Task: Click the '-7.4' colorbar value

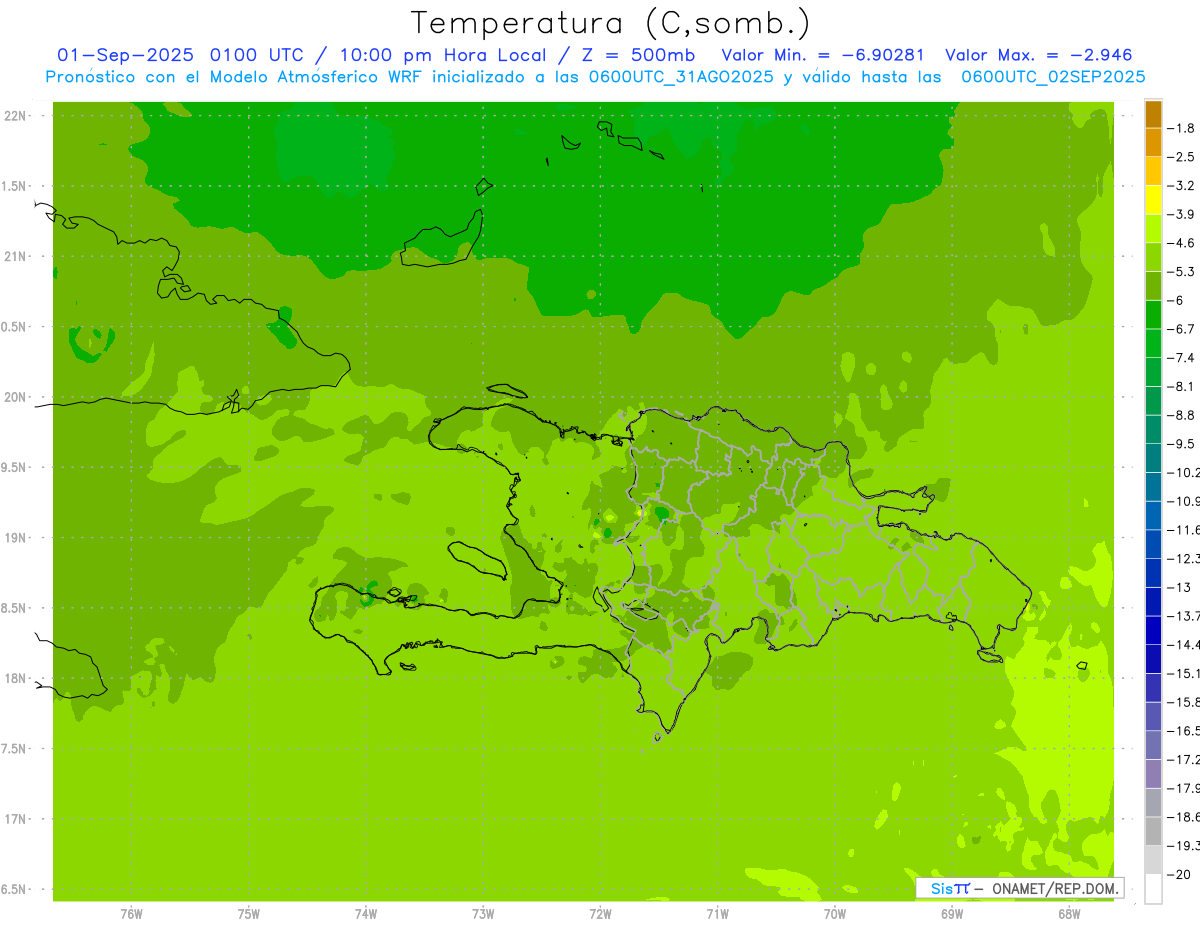Action: 1181,358
